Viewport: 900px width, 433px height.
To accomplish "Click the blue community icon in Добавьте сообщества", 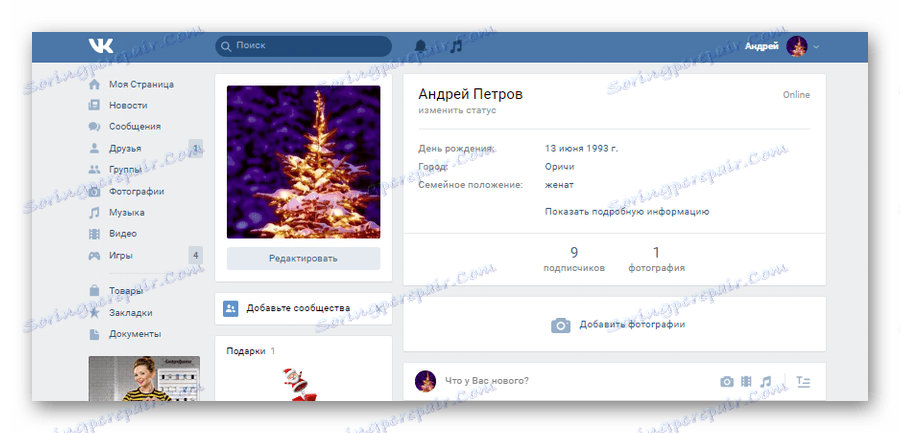I will 231,308.
